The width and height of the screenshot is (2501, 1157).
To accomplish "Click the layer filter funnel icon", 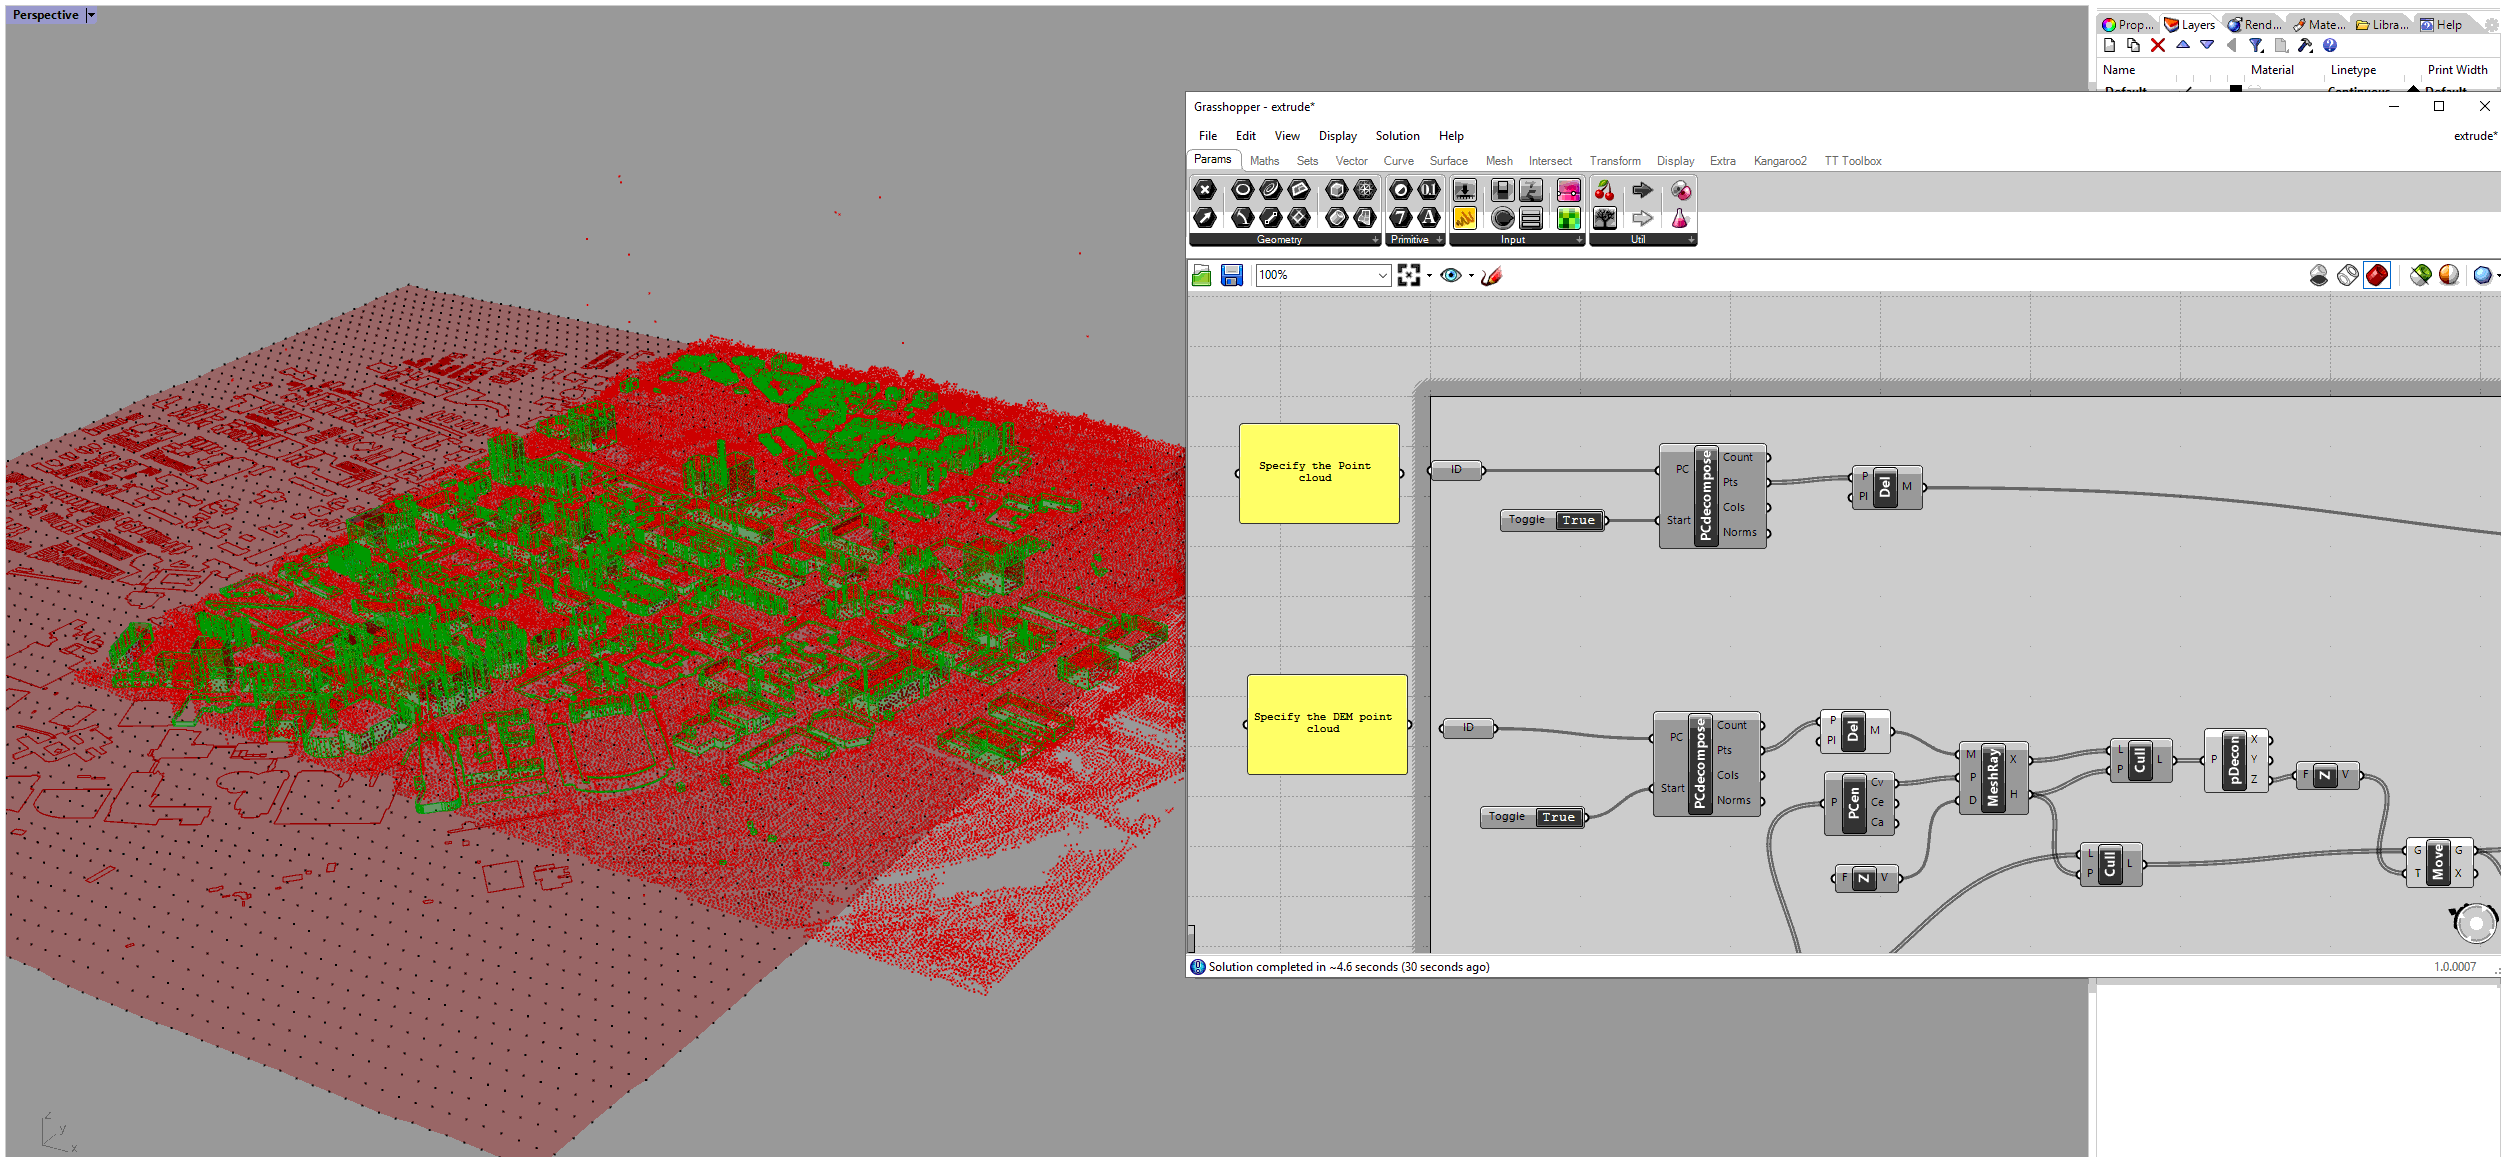I will coord(2255,45).
